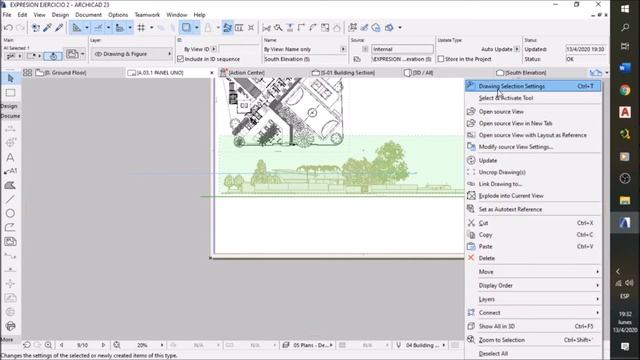
Task: Toggle Include in ID sequence checkbox
Action: tap(180, 59)
